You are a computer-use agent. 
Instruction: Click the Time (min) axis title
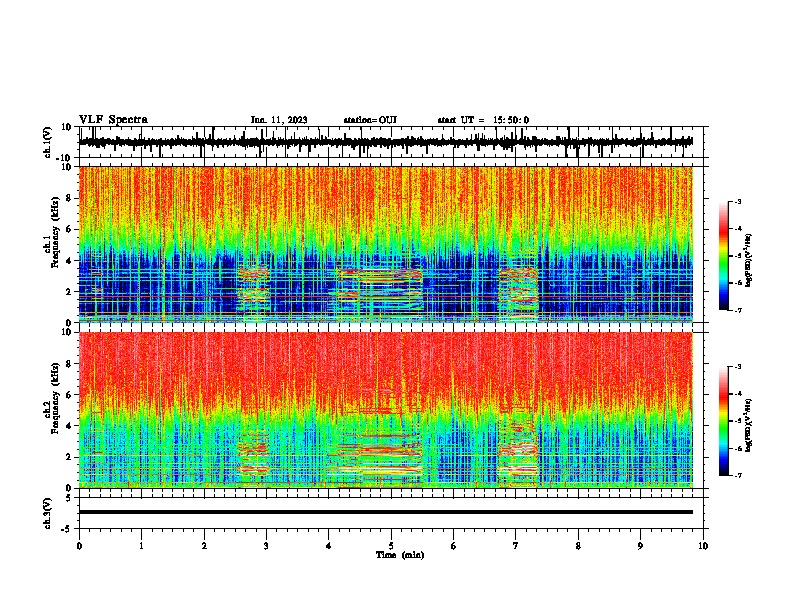coord(400,555)
